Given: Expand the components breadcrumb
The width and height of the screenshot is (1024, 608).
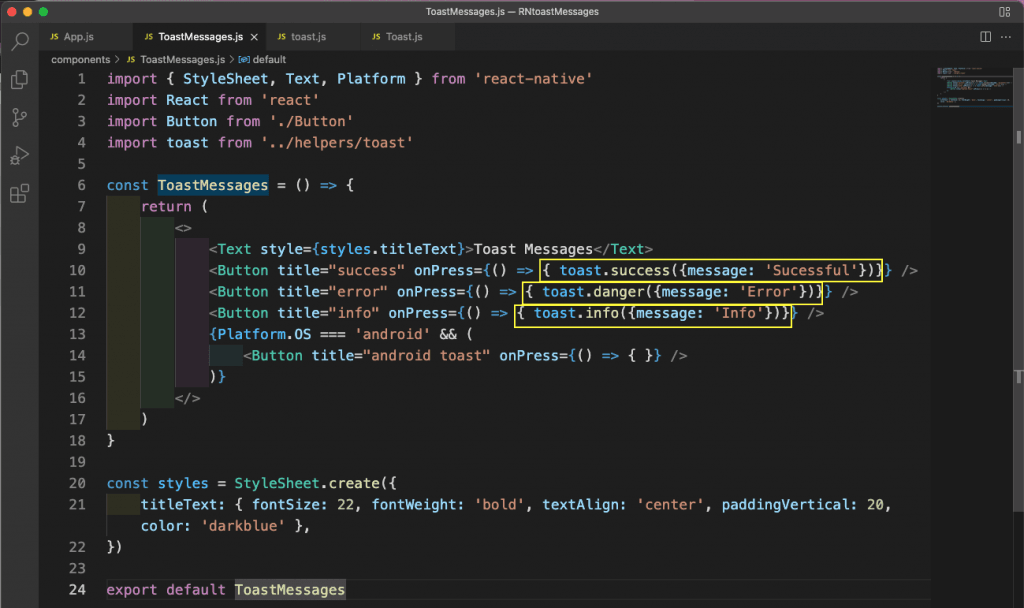Looking at the screenshot, I should [81, 59].
